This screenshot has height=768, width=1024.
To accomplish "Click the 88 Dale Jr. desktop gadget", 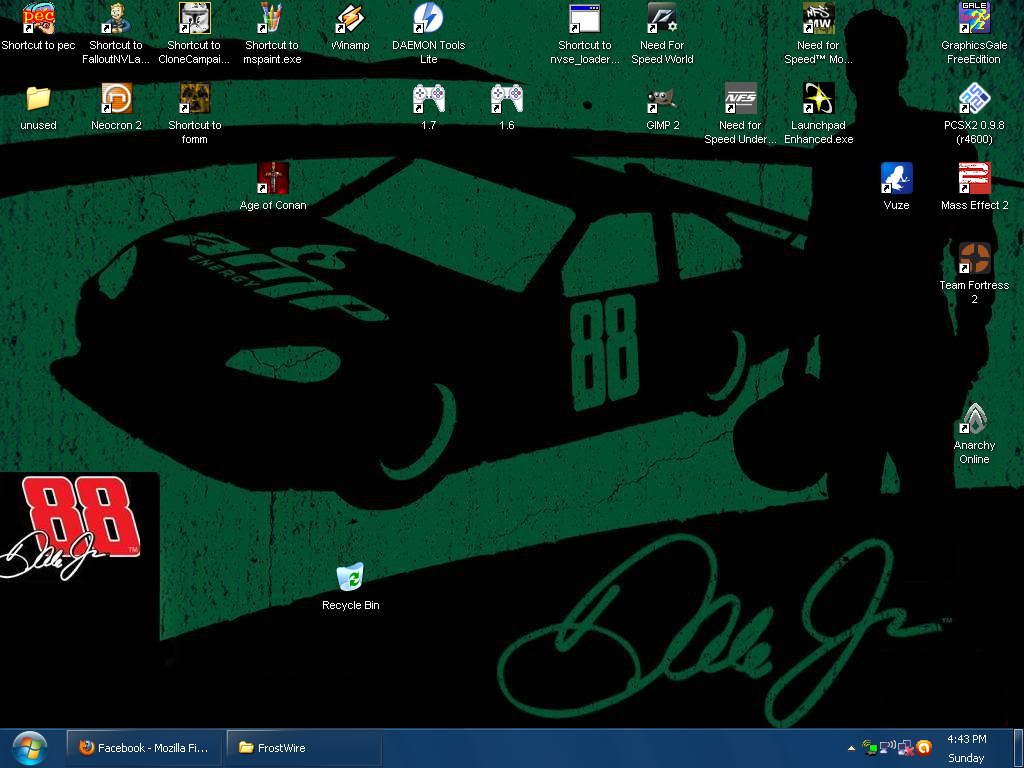I will 72,526.
